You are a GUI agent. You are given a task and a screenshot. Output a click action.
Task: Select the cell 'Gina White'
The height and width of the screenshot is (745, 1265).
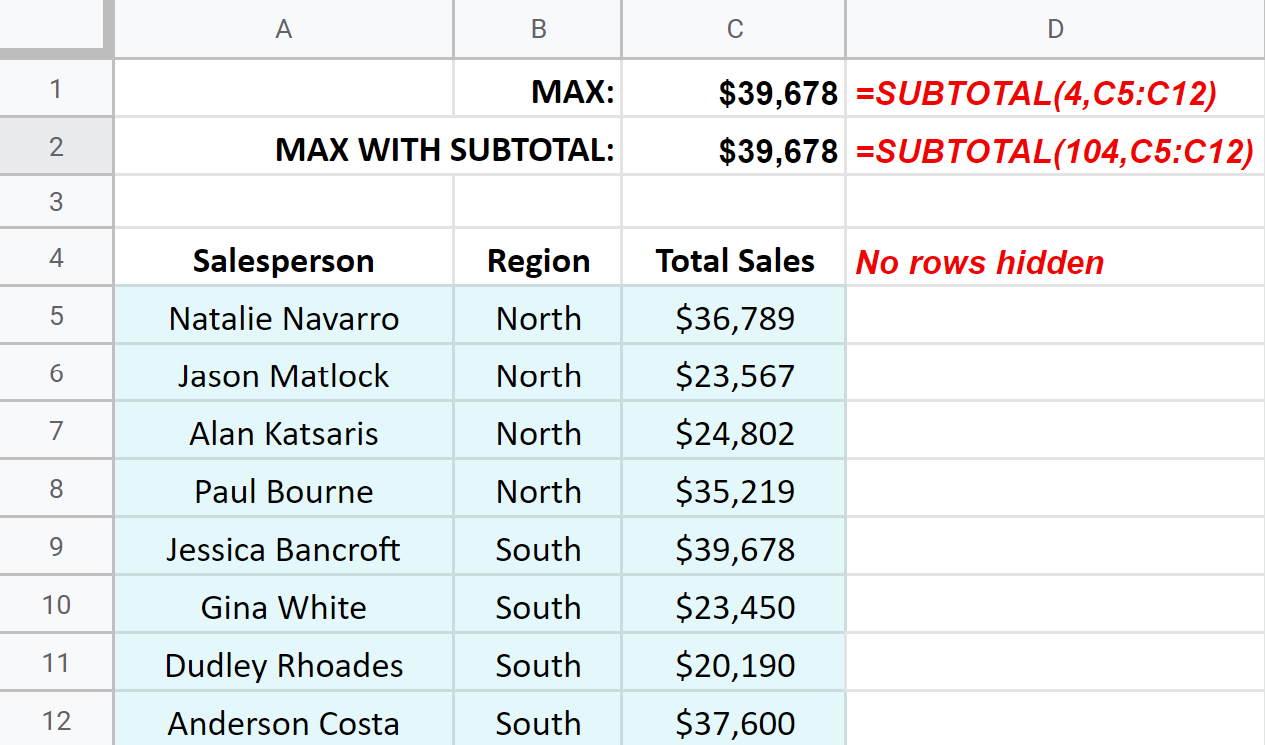(284, 605)
